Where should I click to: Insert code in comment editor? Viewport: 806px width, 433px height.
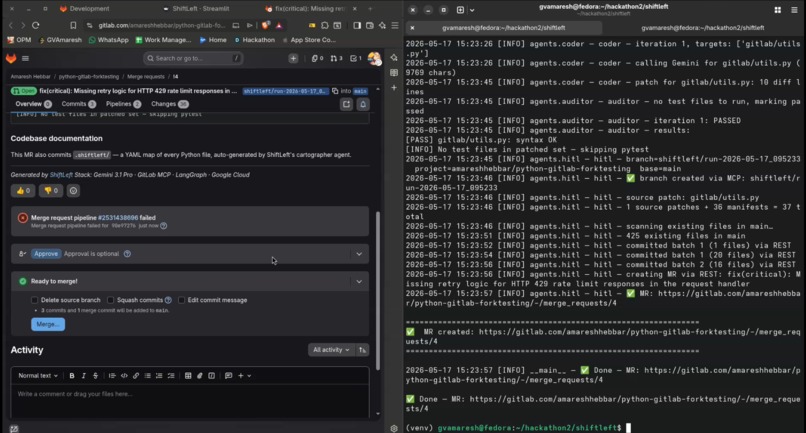124,376
